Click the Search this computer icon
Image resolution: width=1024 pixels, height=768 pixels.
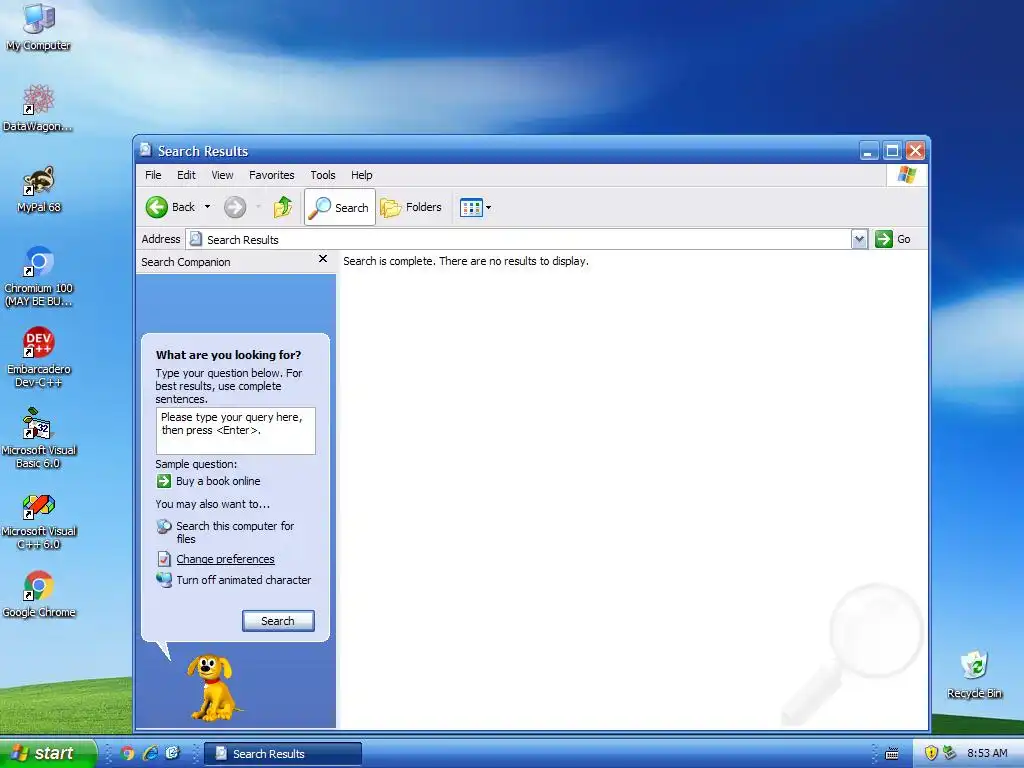coord(164,526)
